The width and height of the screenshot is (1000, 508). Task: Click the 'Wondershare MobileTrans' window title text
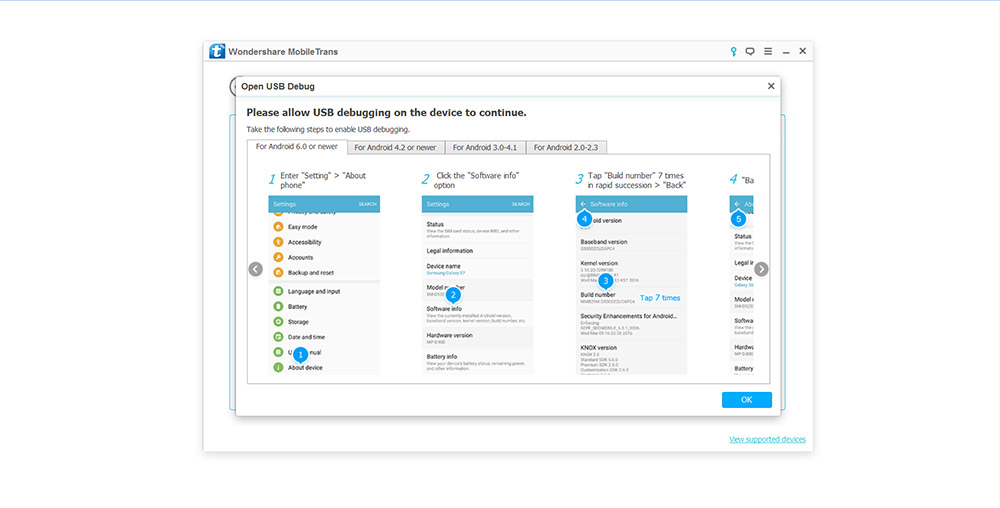[283, 52]
